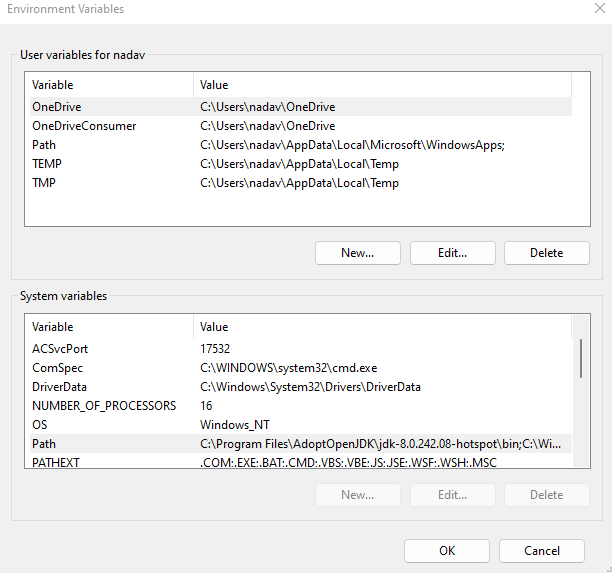
Task: Click Edit button under user variables
Action: click(x=452, y=253)
